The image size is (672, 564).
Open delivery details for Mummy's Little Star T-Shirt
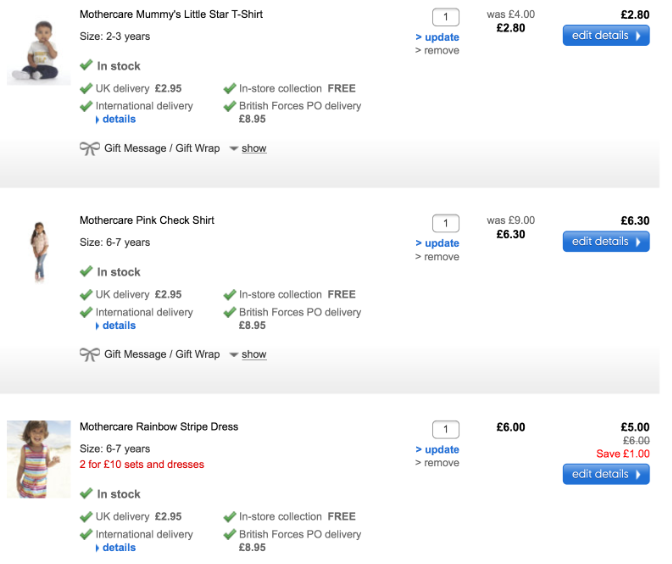click(x=118, y=119)
